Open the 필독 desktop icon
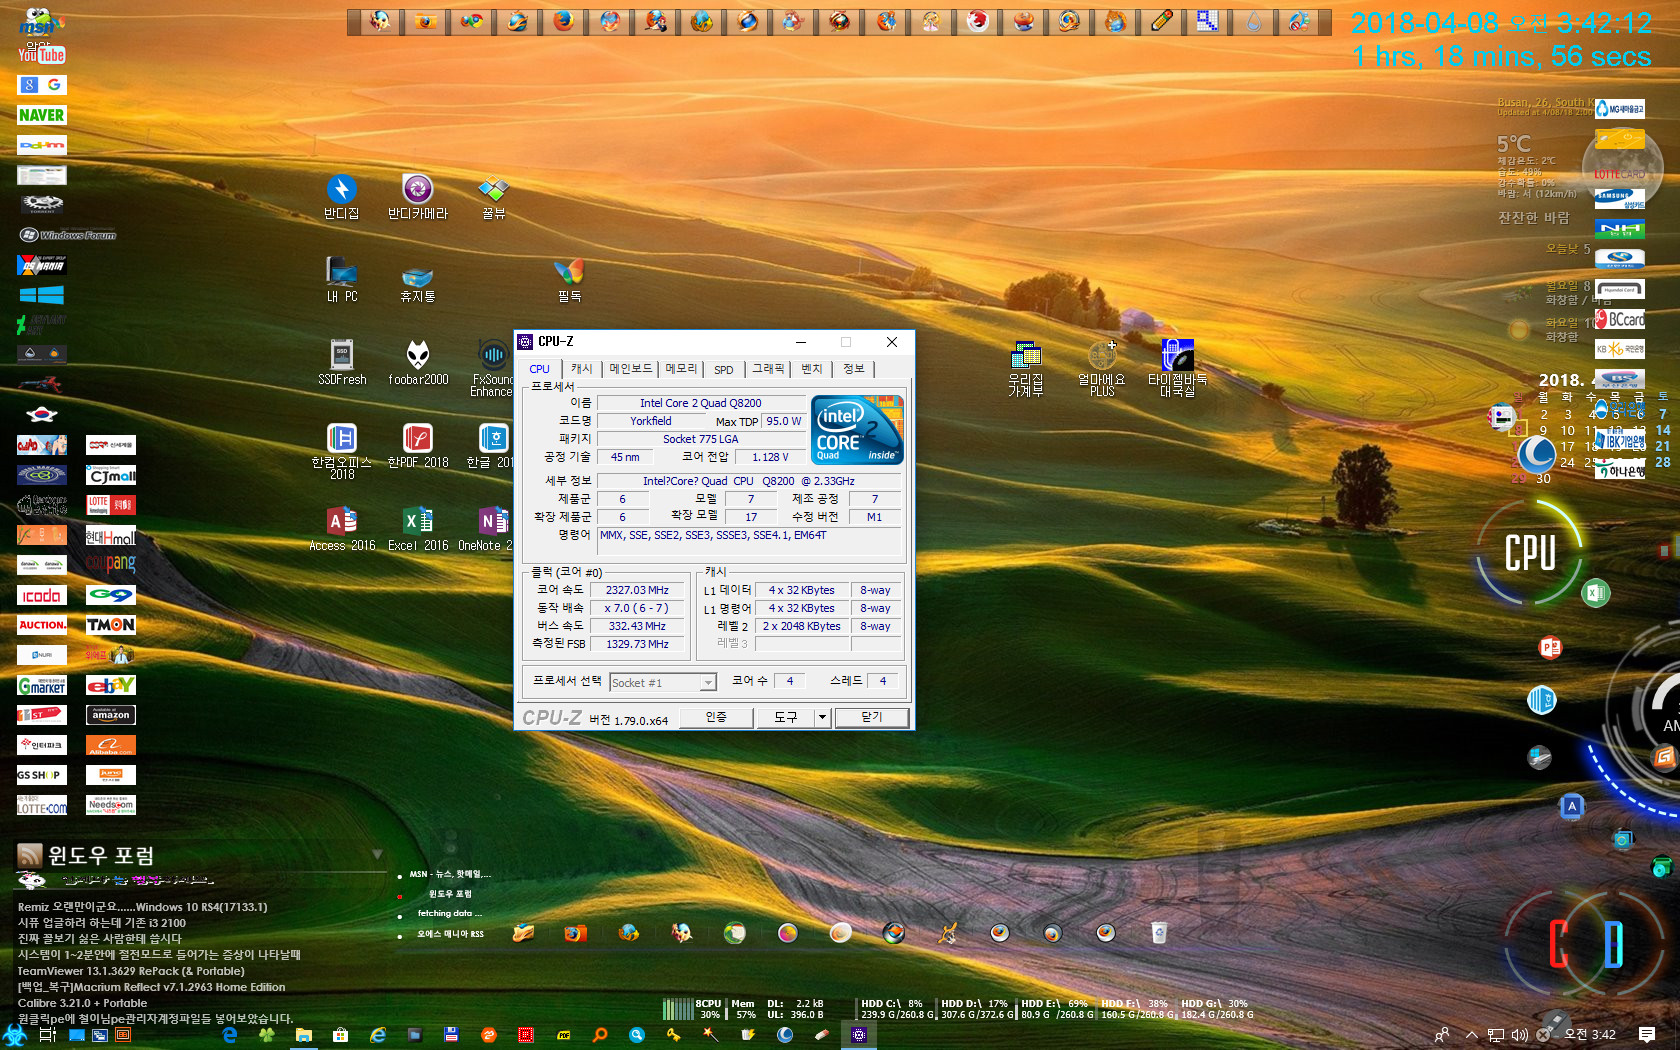 pos(569,280)
